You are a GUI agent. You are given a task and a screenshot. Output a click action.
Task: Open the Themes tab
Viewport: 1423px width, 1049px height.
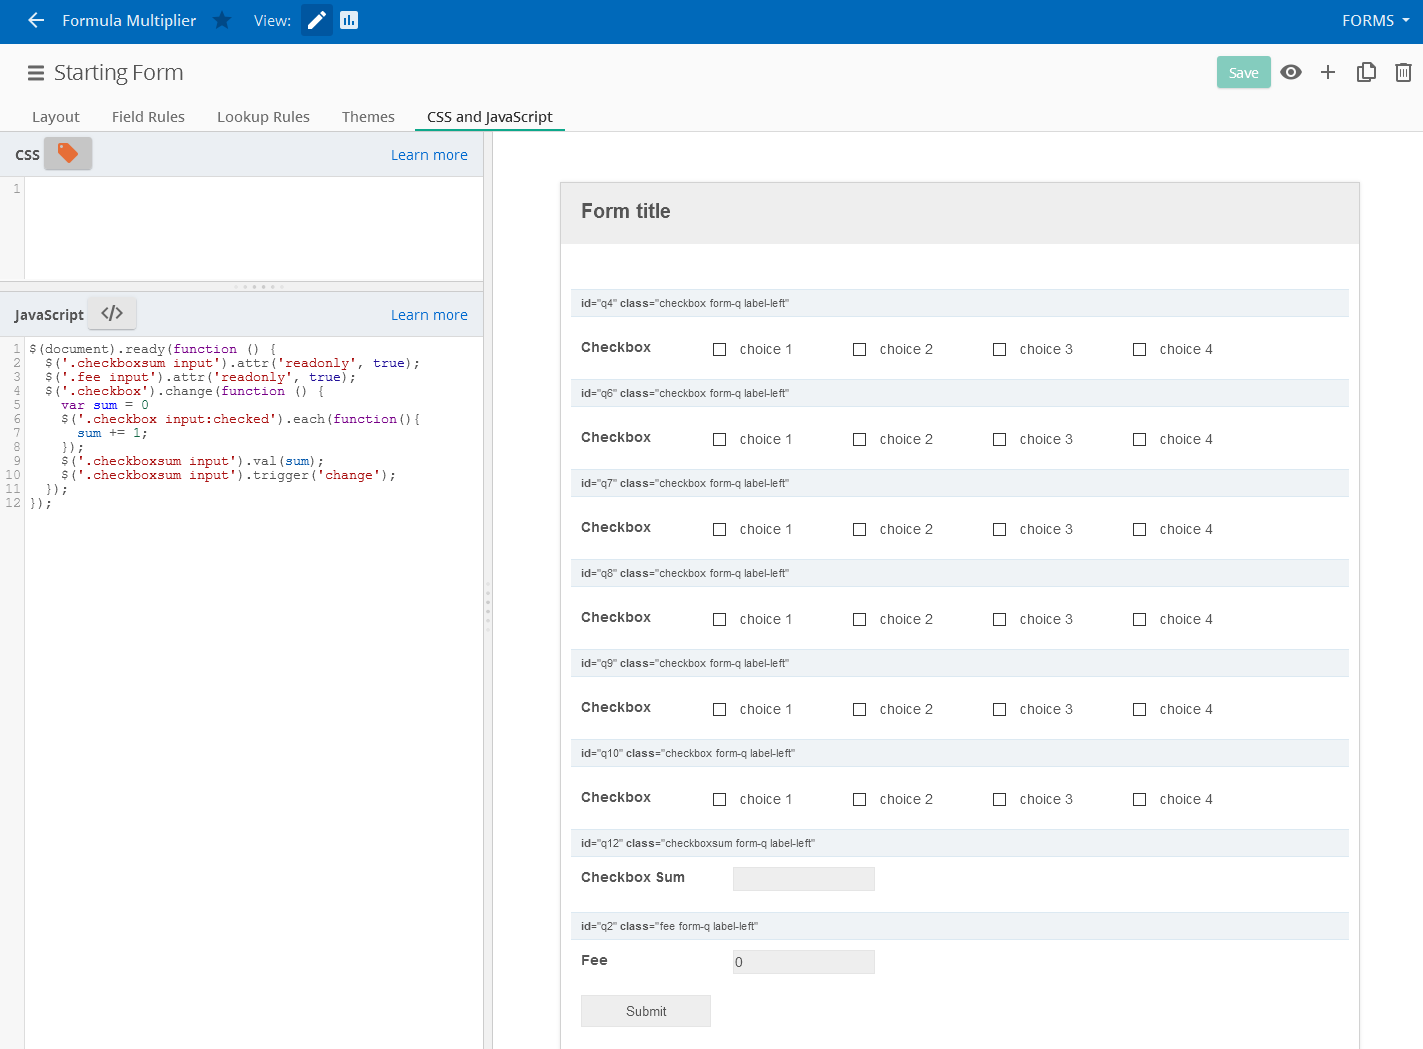click(368, 117)
